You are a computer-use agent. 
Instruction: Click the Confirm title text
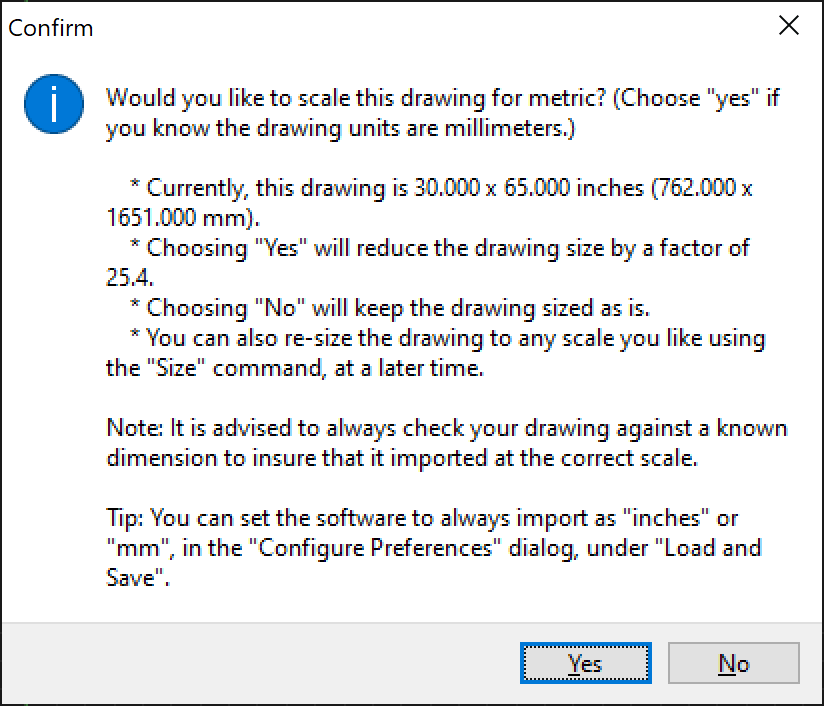[51, 28]
